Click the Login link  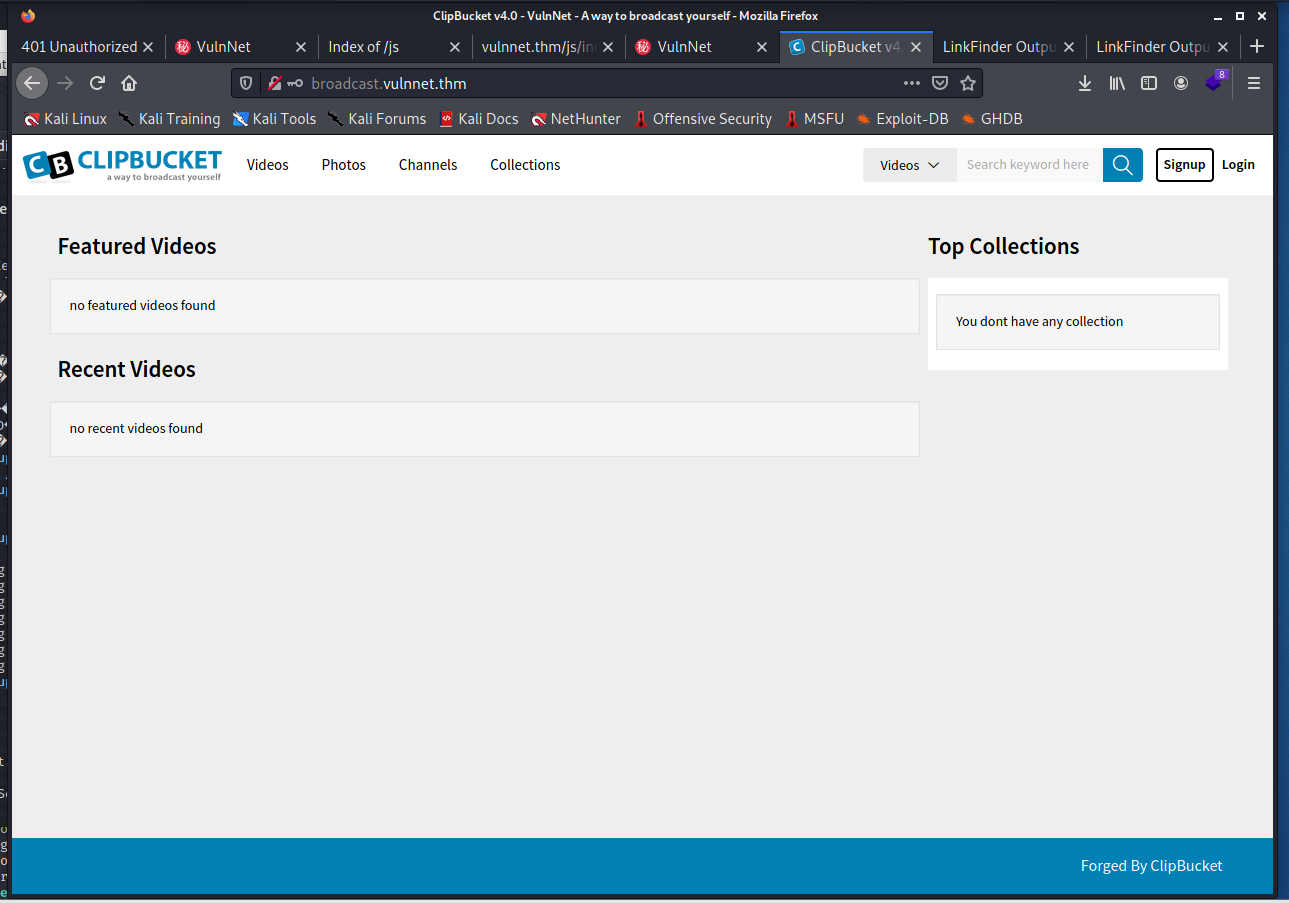click(x=1237, y=165)
